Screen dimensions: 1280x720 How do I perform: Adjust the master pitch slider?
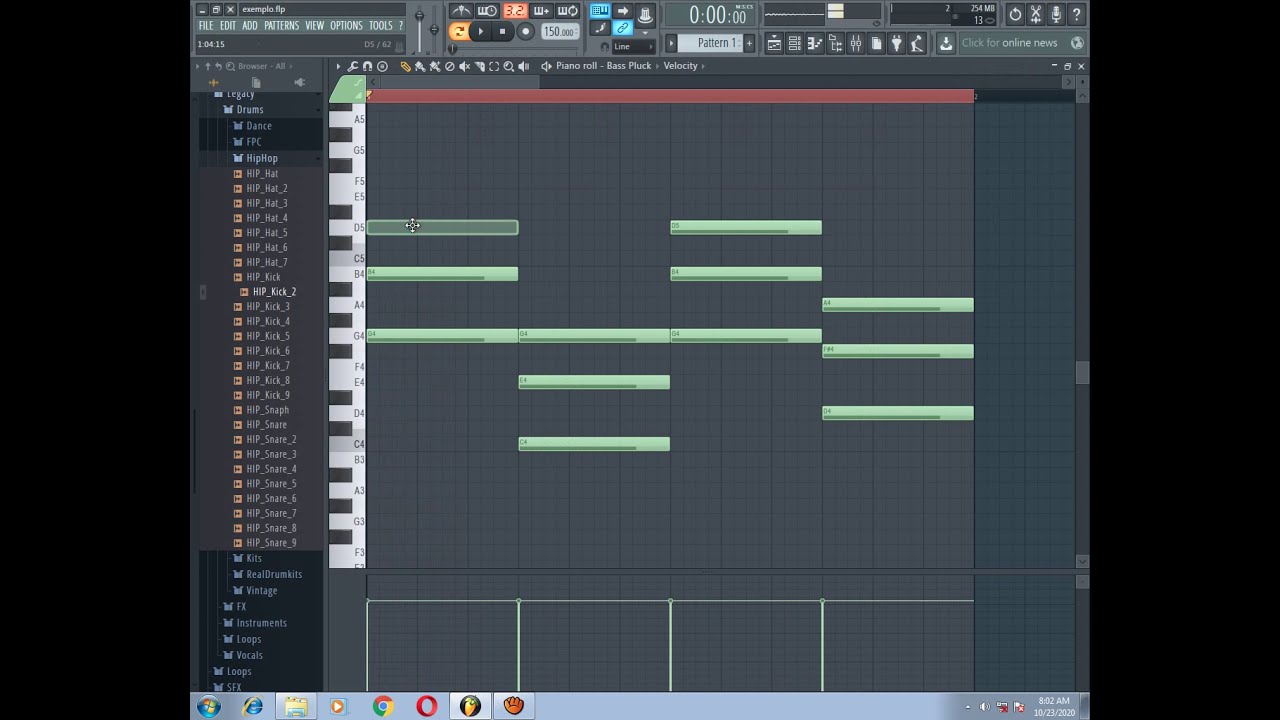tap(434, 29)
